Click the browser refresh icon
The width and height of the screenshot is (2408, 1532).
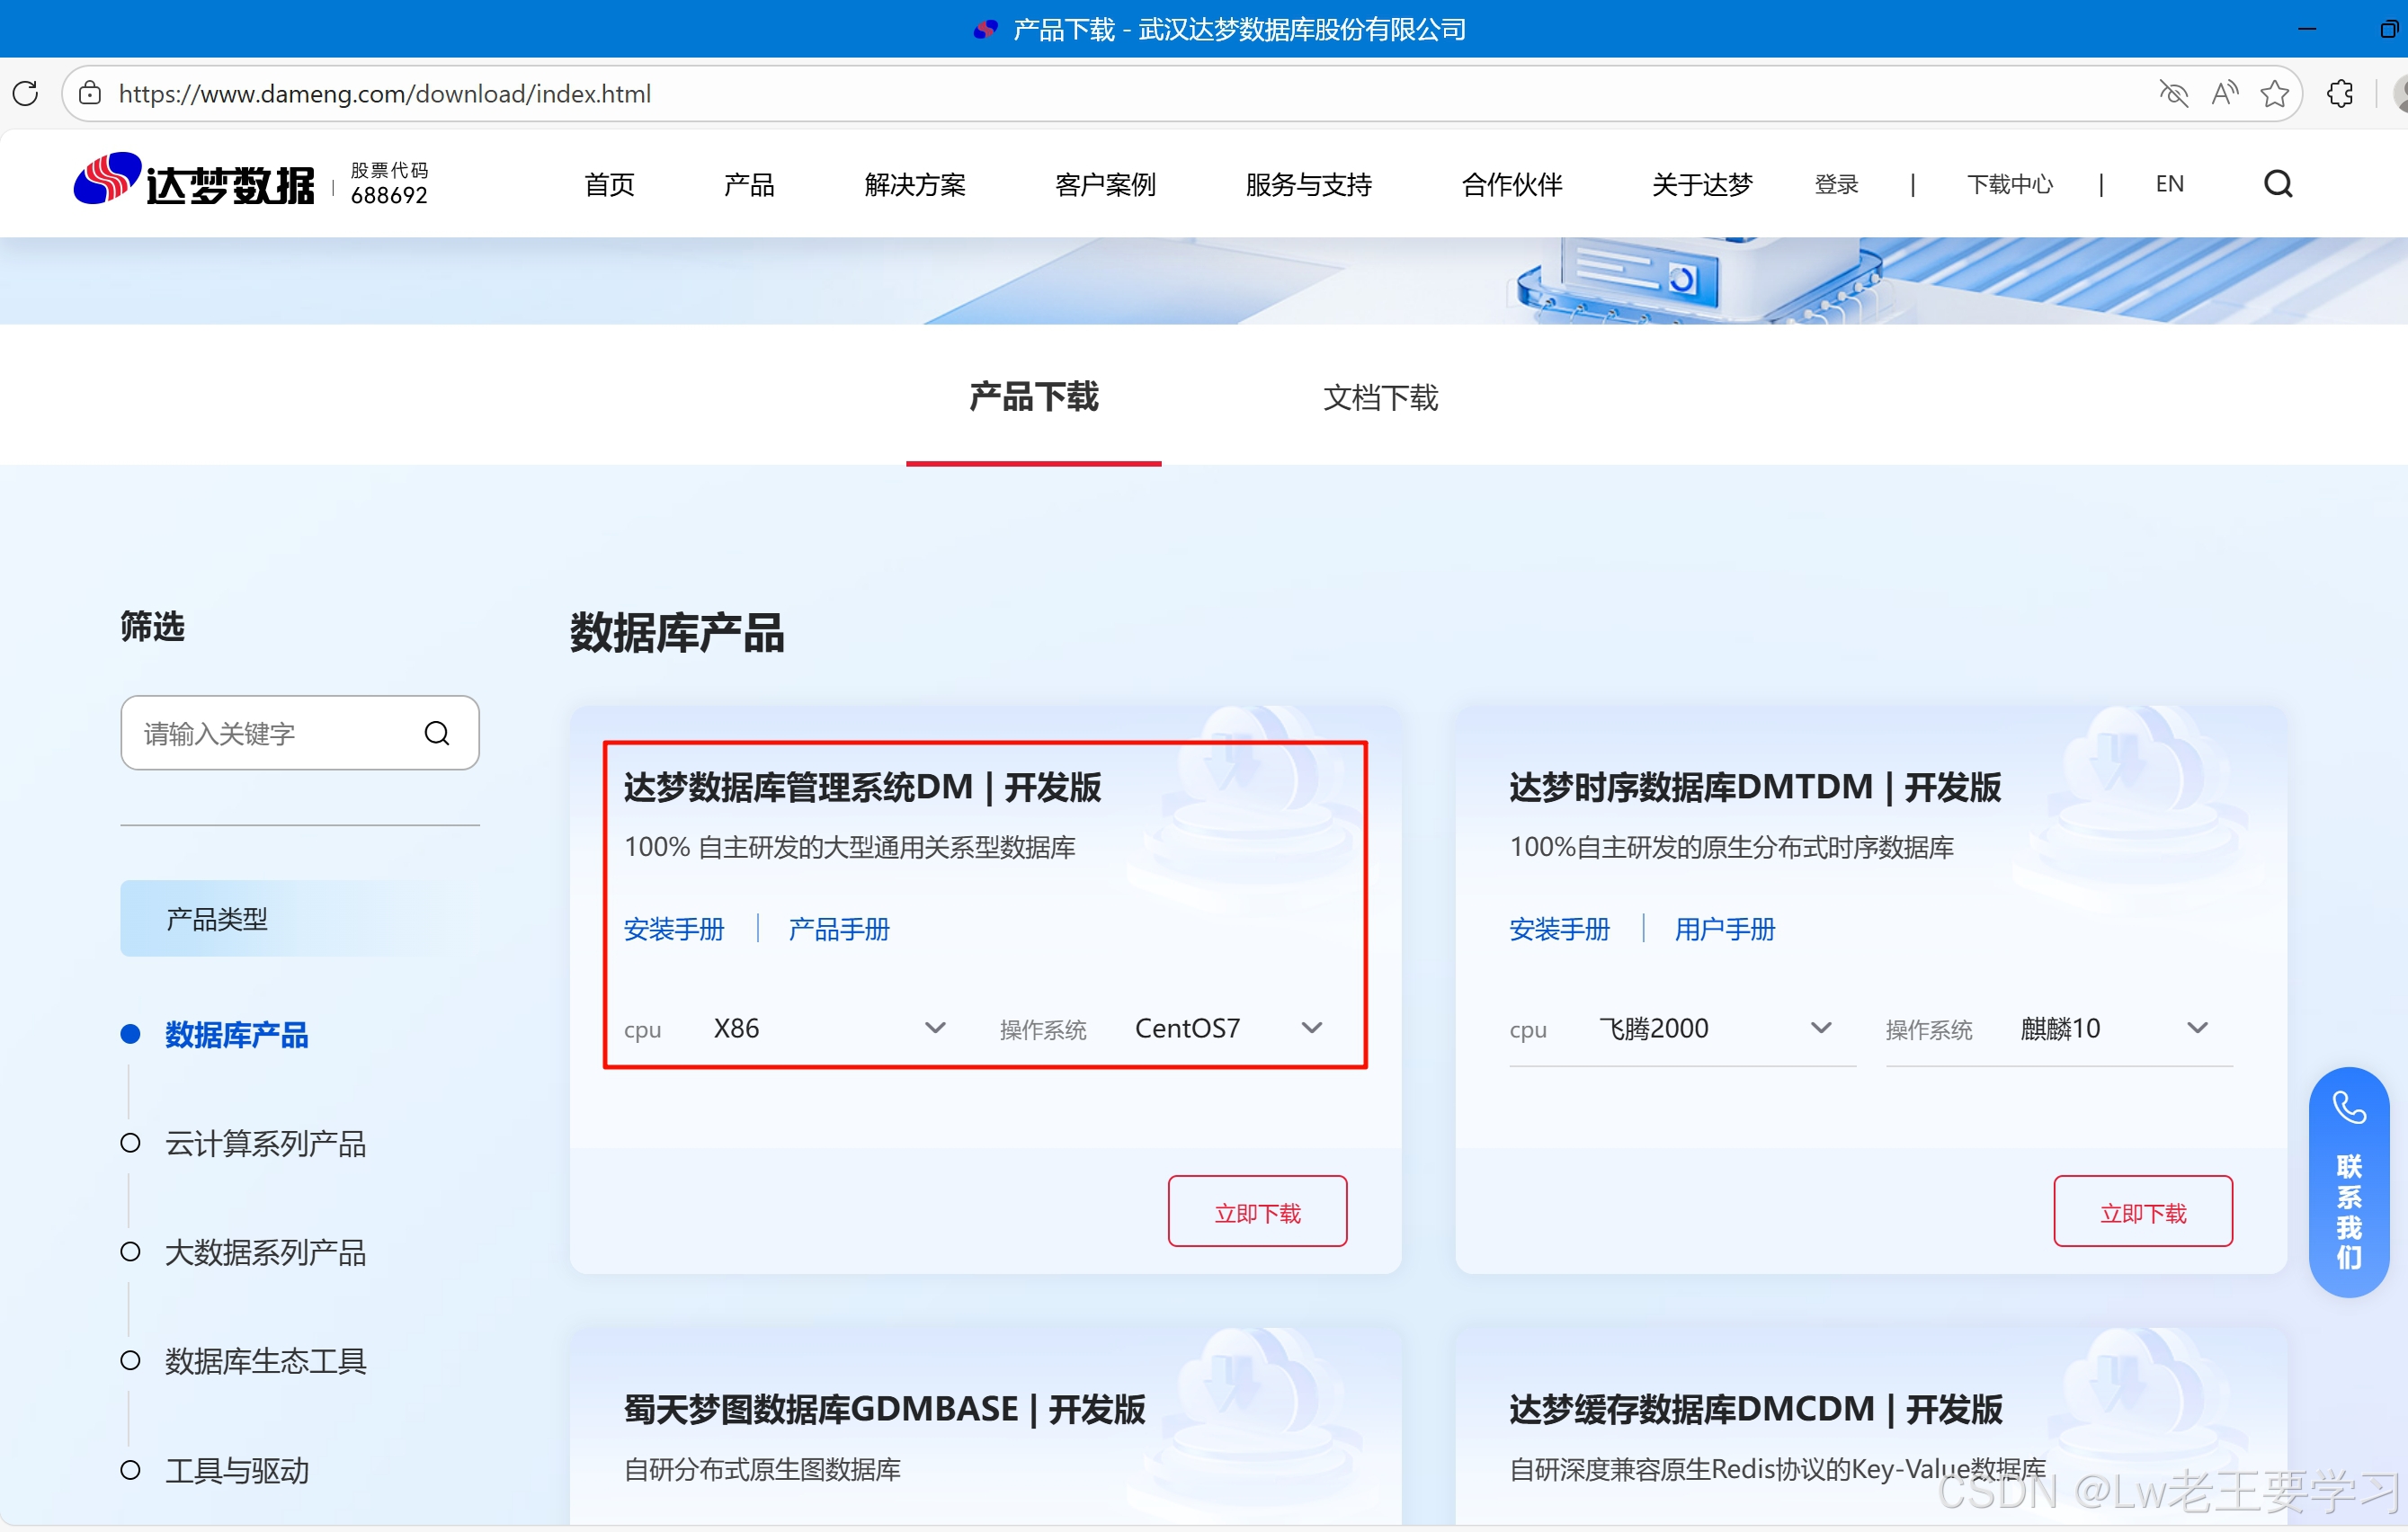tap(26, 93)
